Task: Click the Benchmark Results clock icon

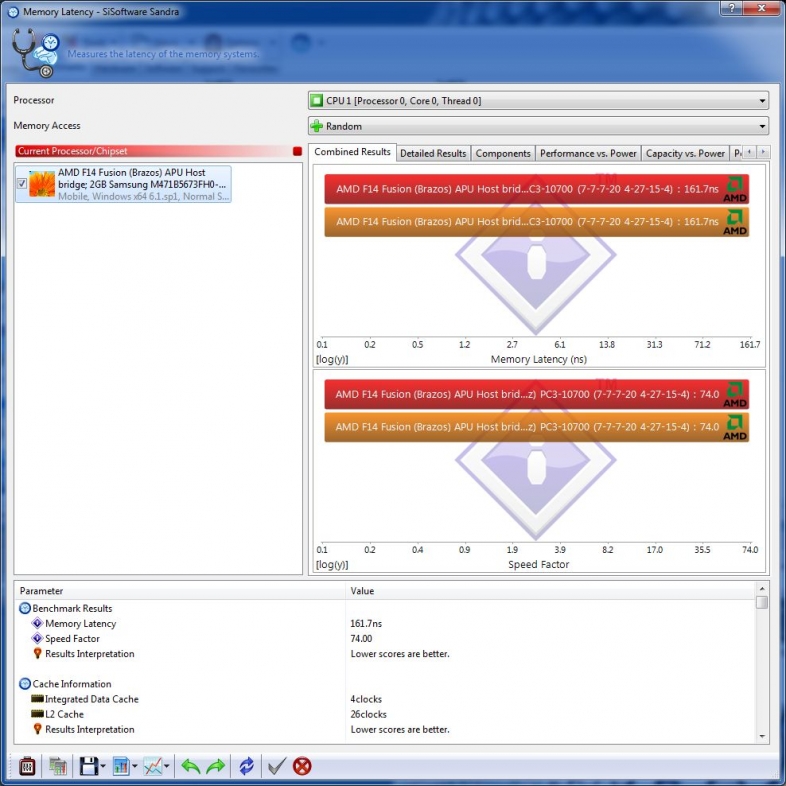Action: tap(25, 609)
